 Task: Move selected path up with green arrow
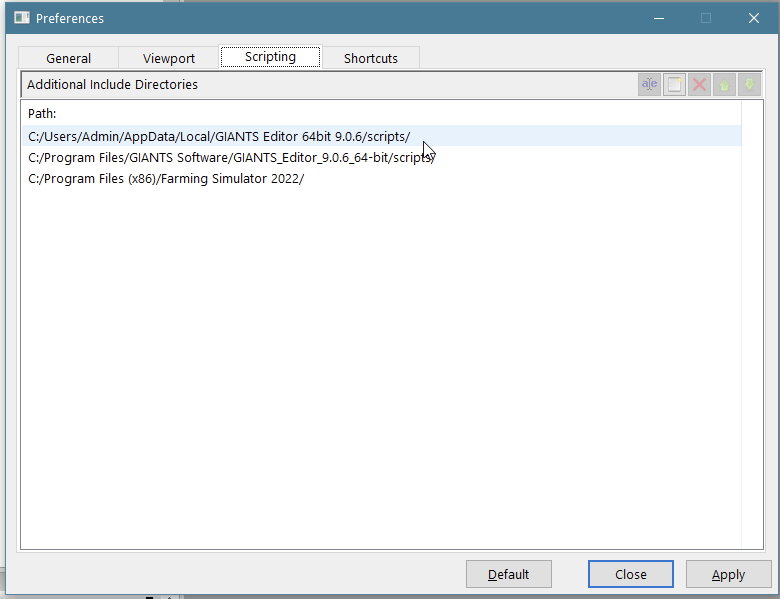[x=723, y=85]
